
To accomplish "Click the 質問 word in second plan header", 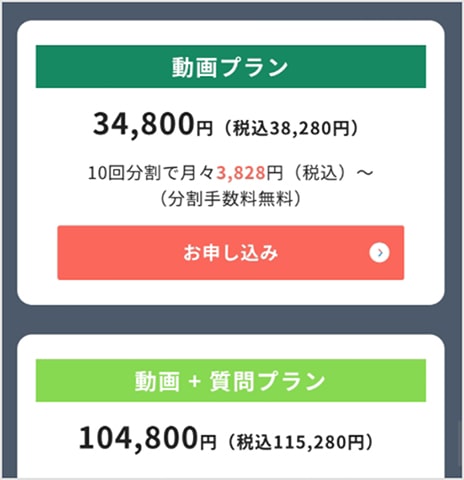I will [232, 381].
